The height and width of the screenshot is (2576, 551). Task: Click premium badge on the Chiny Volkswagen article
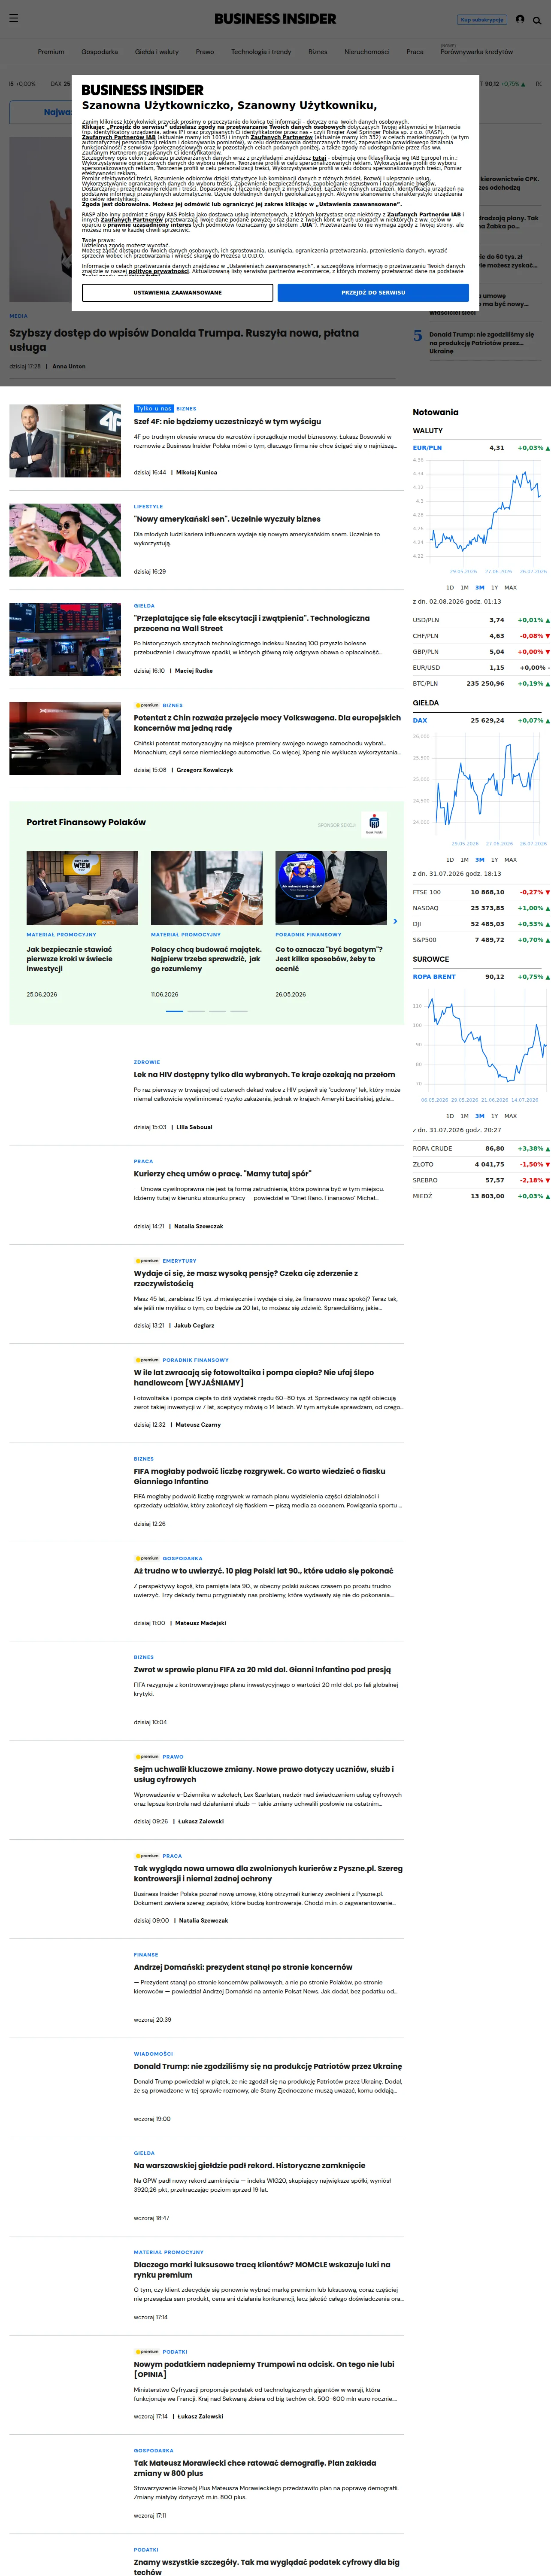point(147,705)
